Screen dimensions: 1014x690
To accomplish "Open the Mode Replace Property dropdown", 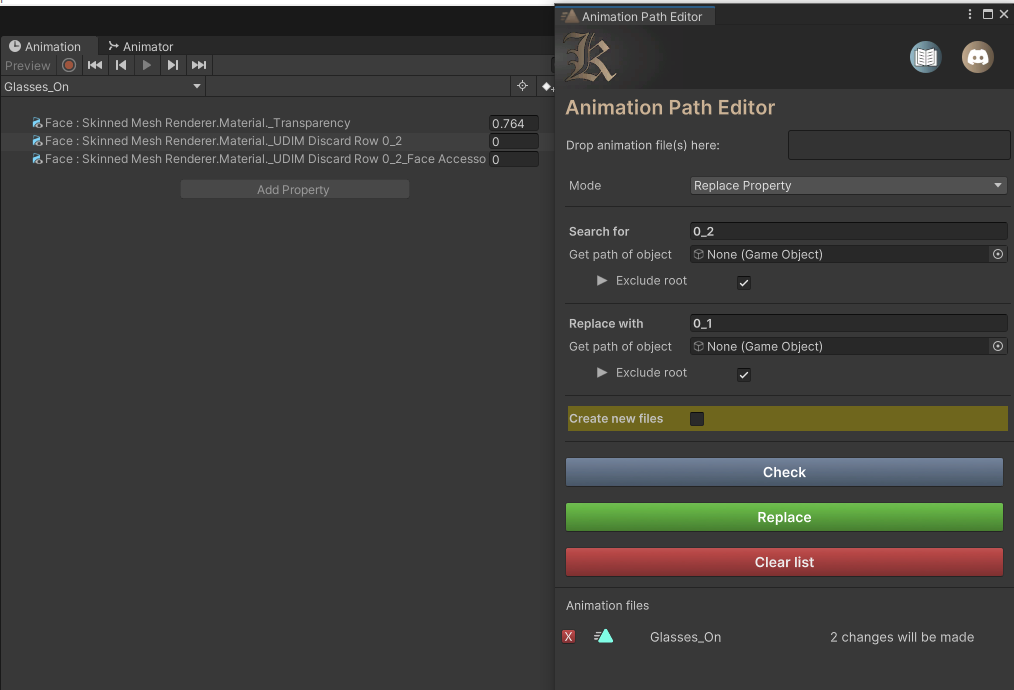I will point(848,186).
